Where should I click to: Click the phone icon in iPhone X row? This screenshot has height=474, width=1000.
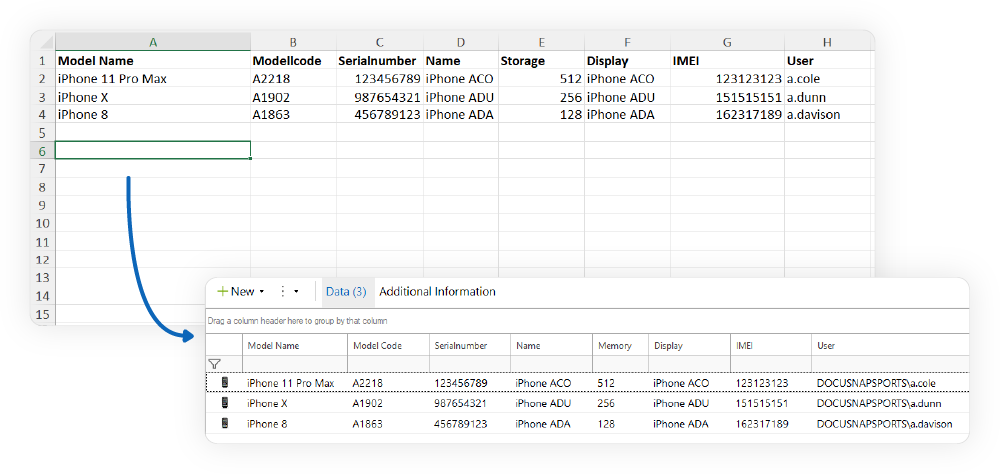pos(224,403)
